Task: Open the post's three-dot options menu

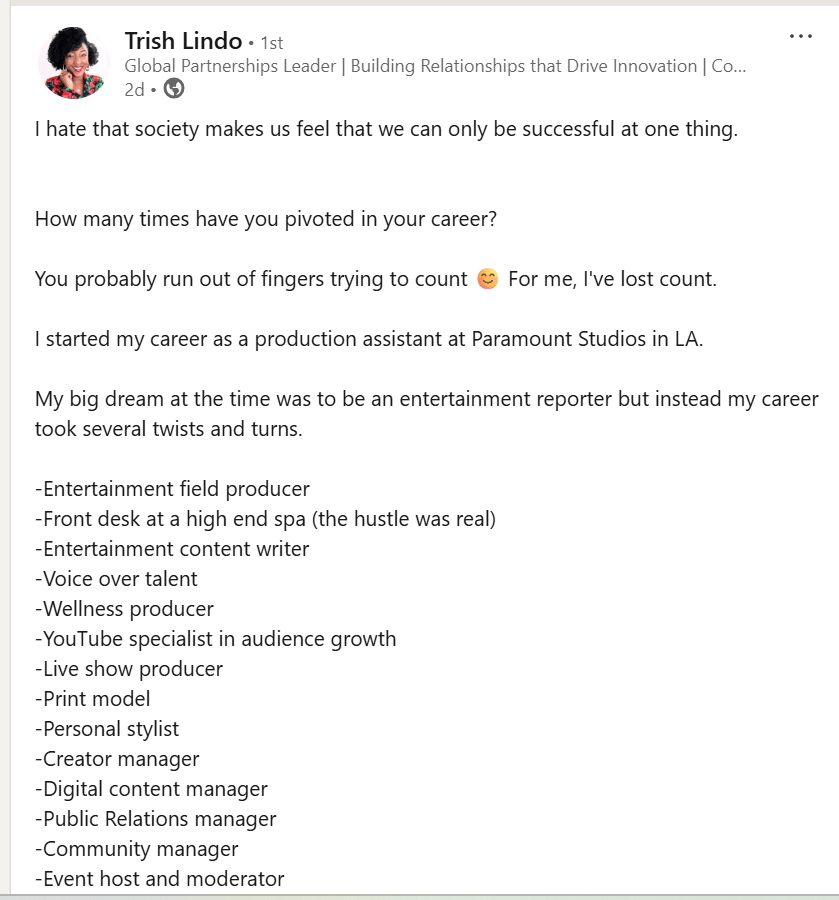Action: click(800, 37)
